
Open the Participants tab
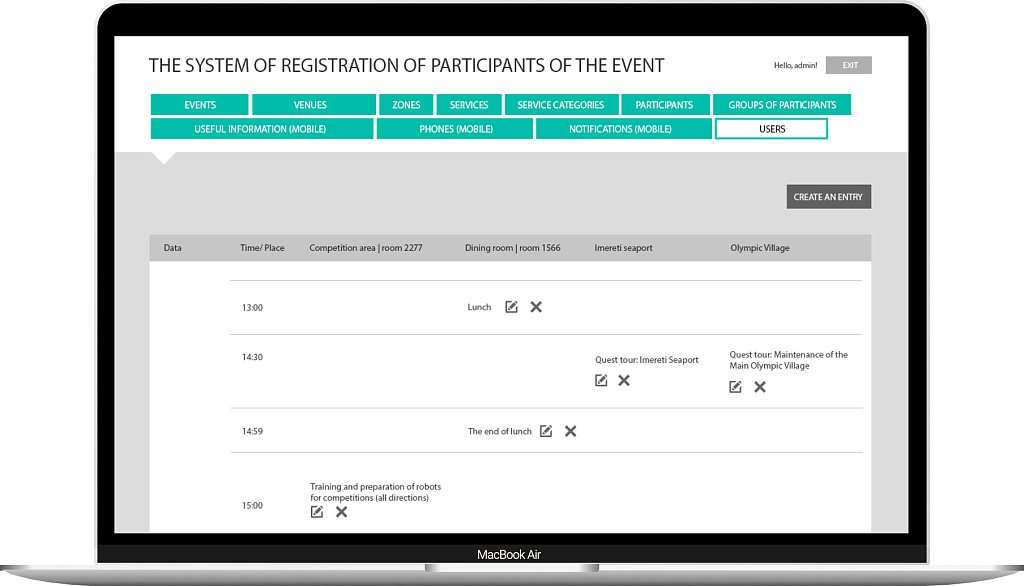coord(665,105)
